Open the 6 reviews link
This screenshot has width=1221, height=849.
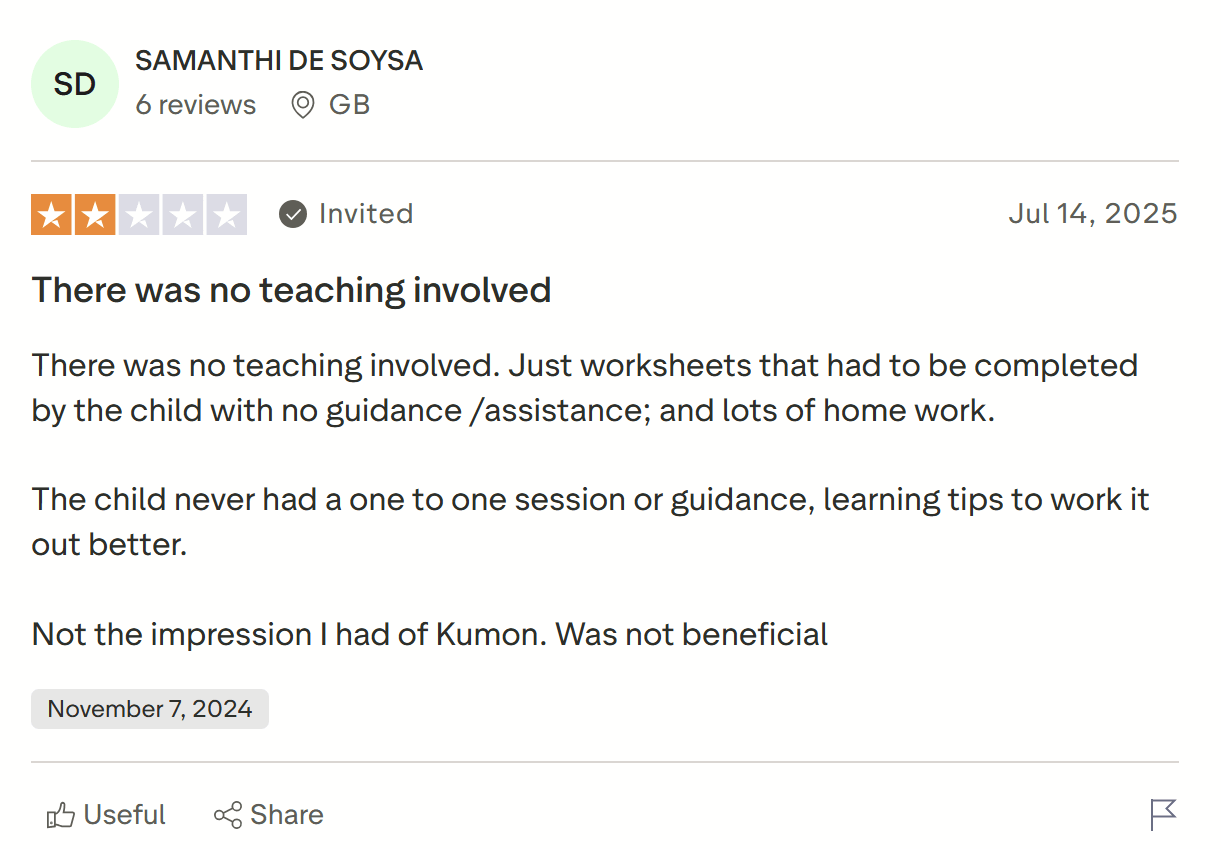point(196,104)
